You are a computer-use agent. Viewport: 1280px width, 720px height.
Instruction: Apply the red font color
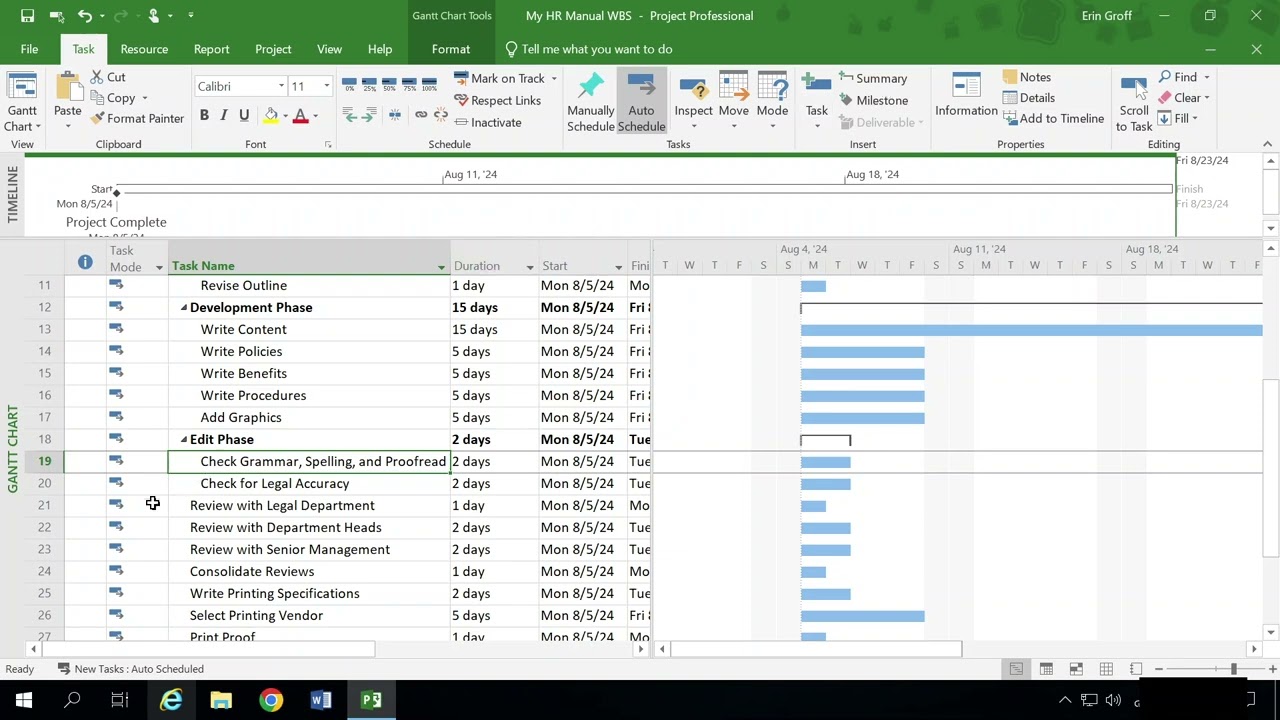click(x=300, y=116)
